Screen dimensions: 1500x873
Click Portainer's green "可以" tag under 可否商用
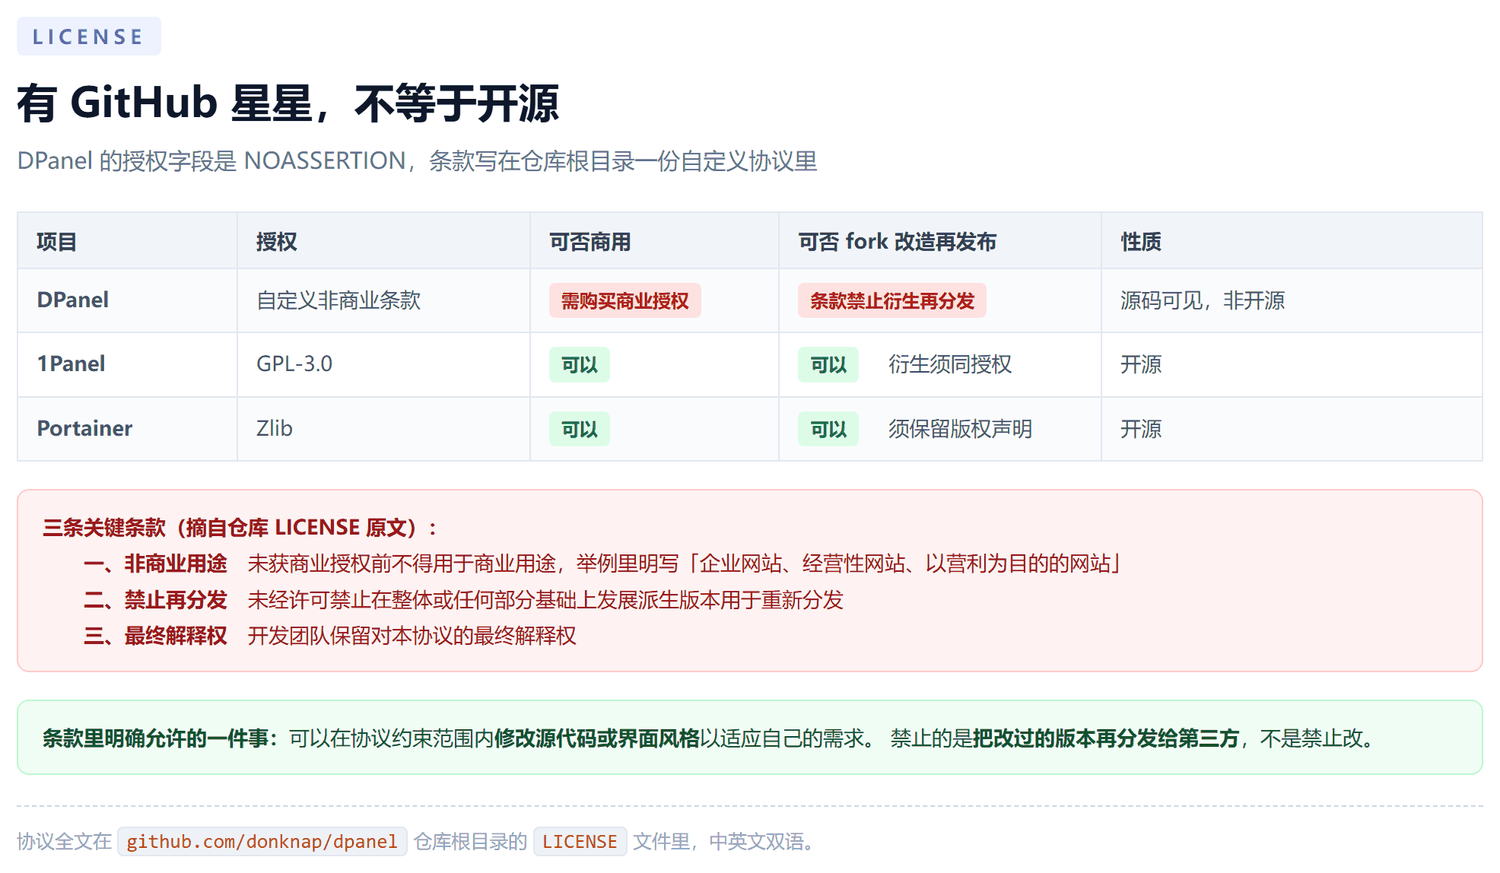[x=579, y=429]
